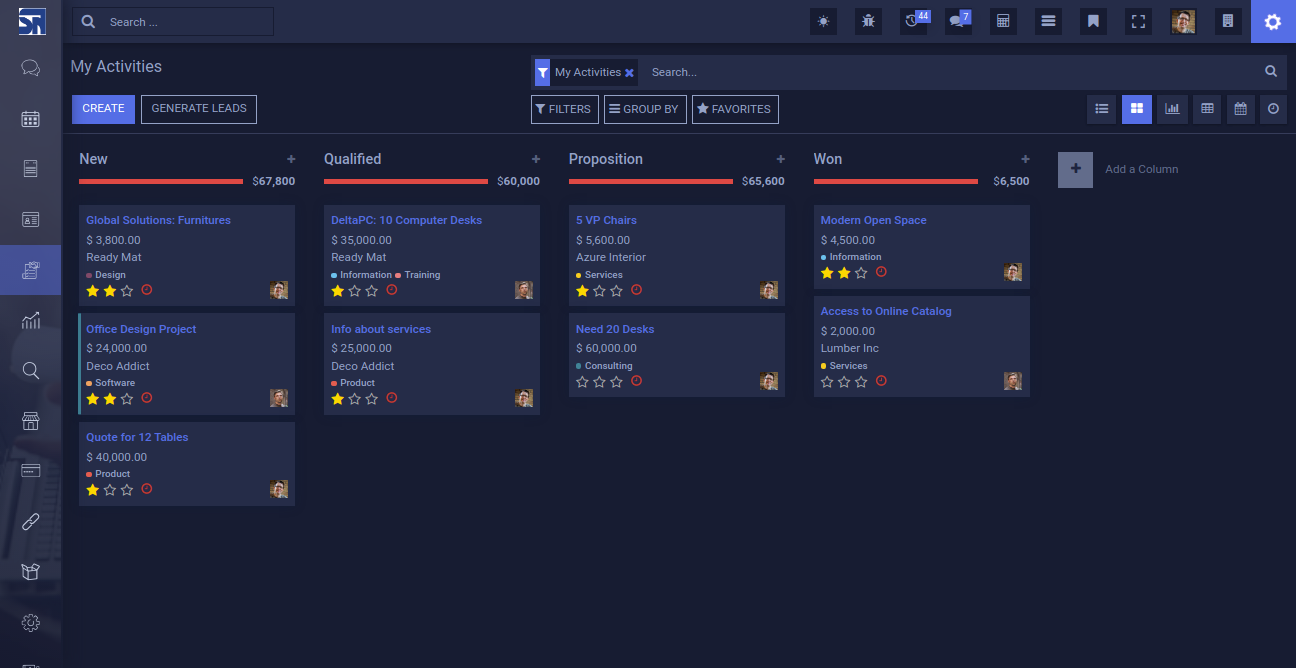Open the bookmark icon in top bar
This screenshot has height=668, width=1296.
pyautogui.click(x=1093, y=21)
